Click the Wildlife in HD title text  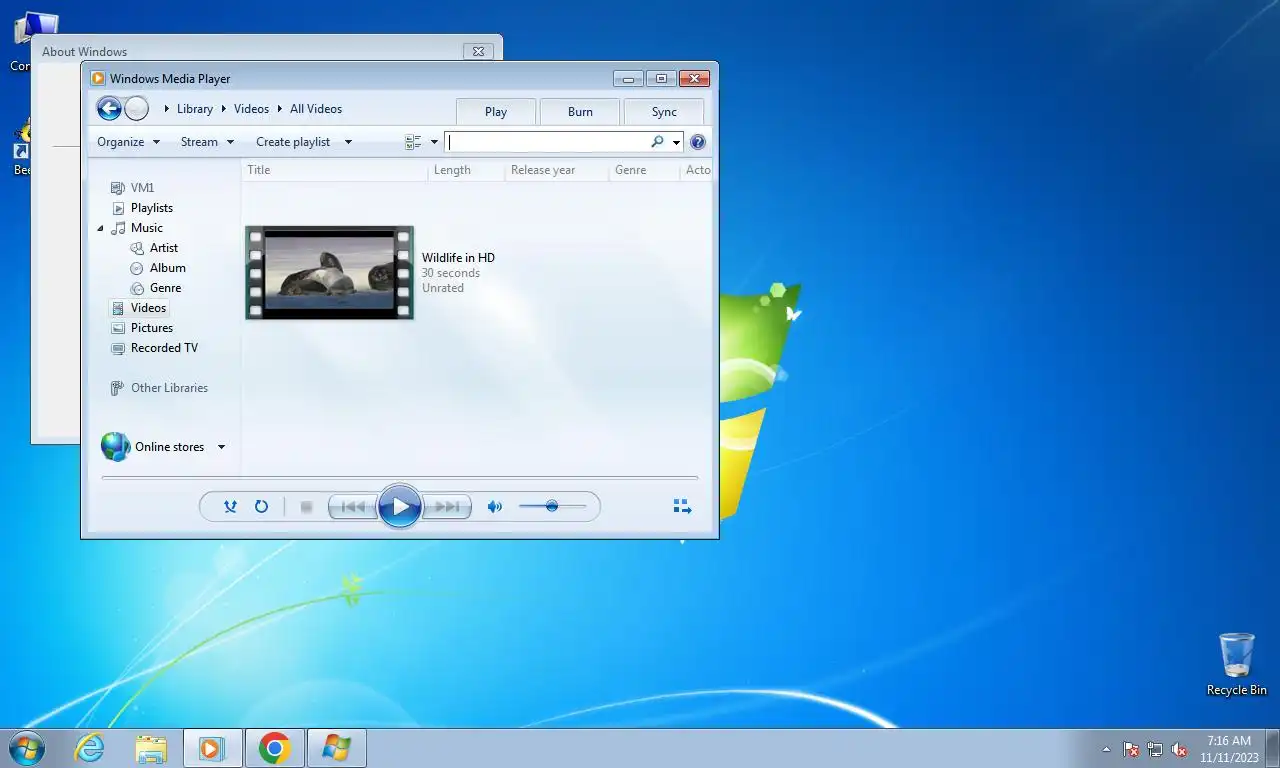(x=458, y=258)
